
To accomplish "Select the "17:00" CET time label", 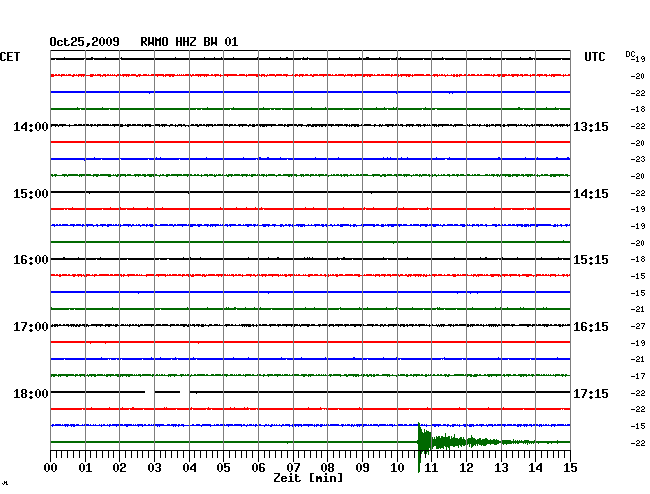I will pos(31,327).
